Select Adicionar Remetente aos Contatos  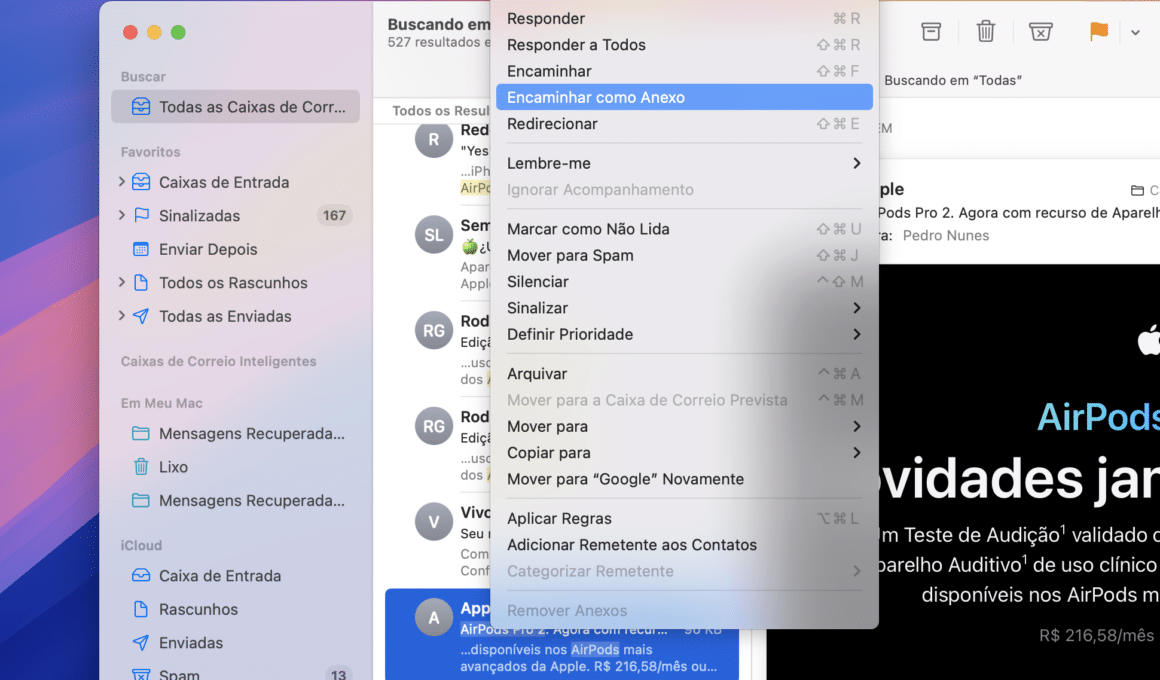[684, 545]
